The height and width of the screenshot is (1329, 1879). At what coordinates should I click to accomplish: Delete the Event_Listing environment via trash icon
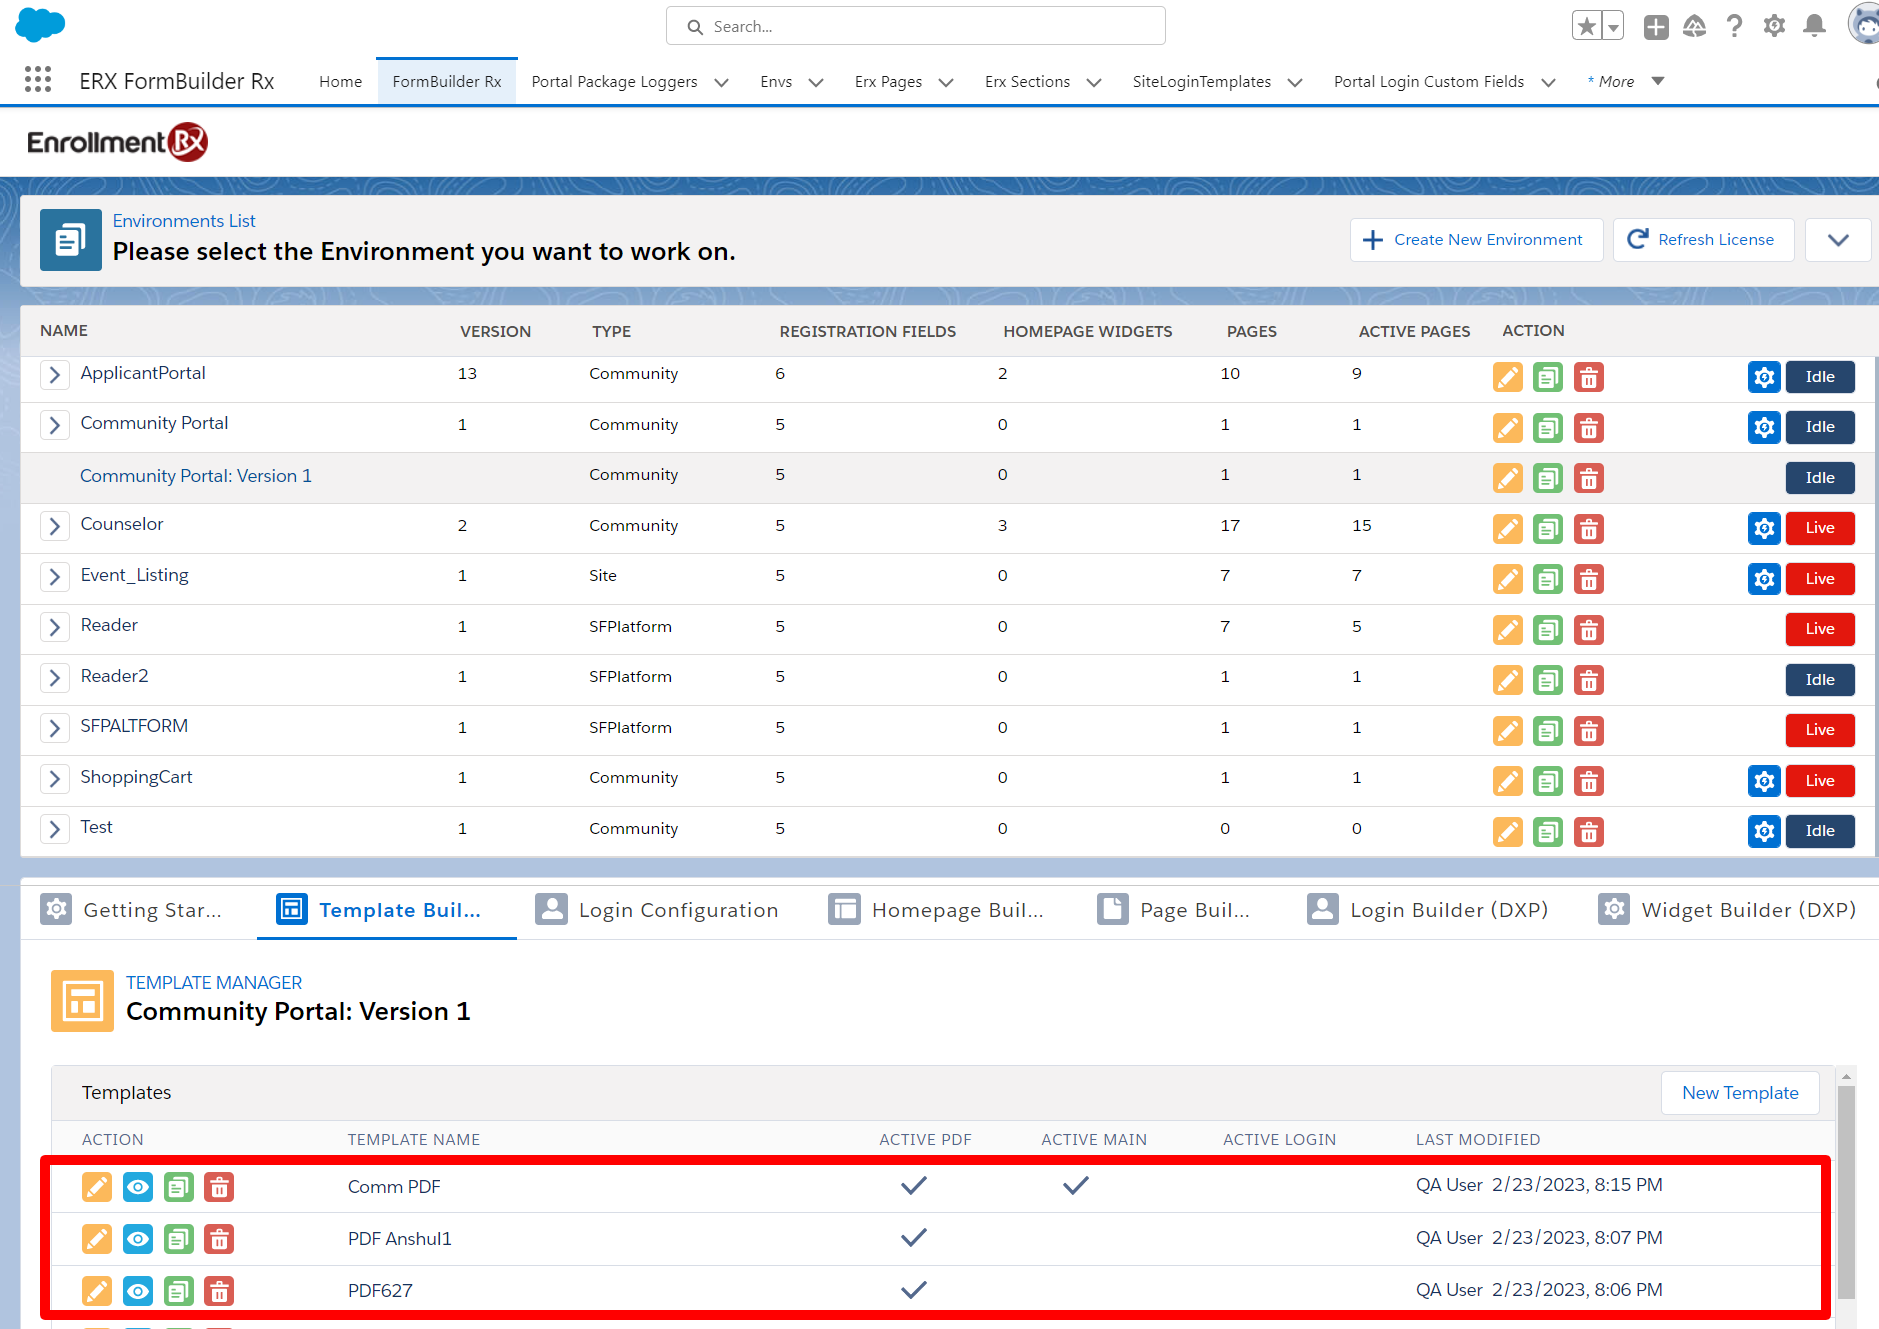coord(1588,579)
